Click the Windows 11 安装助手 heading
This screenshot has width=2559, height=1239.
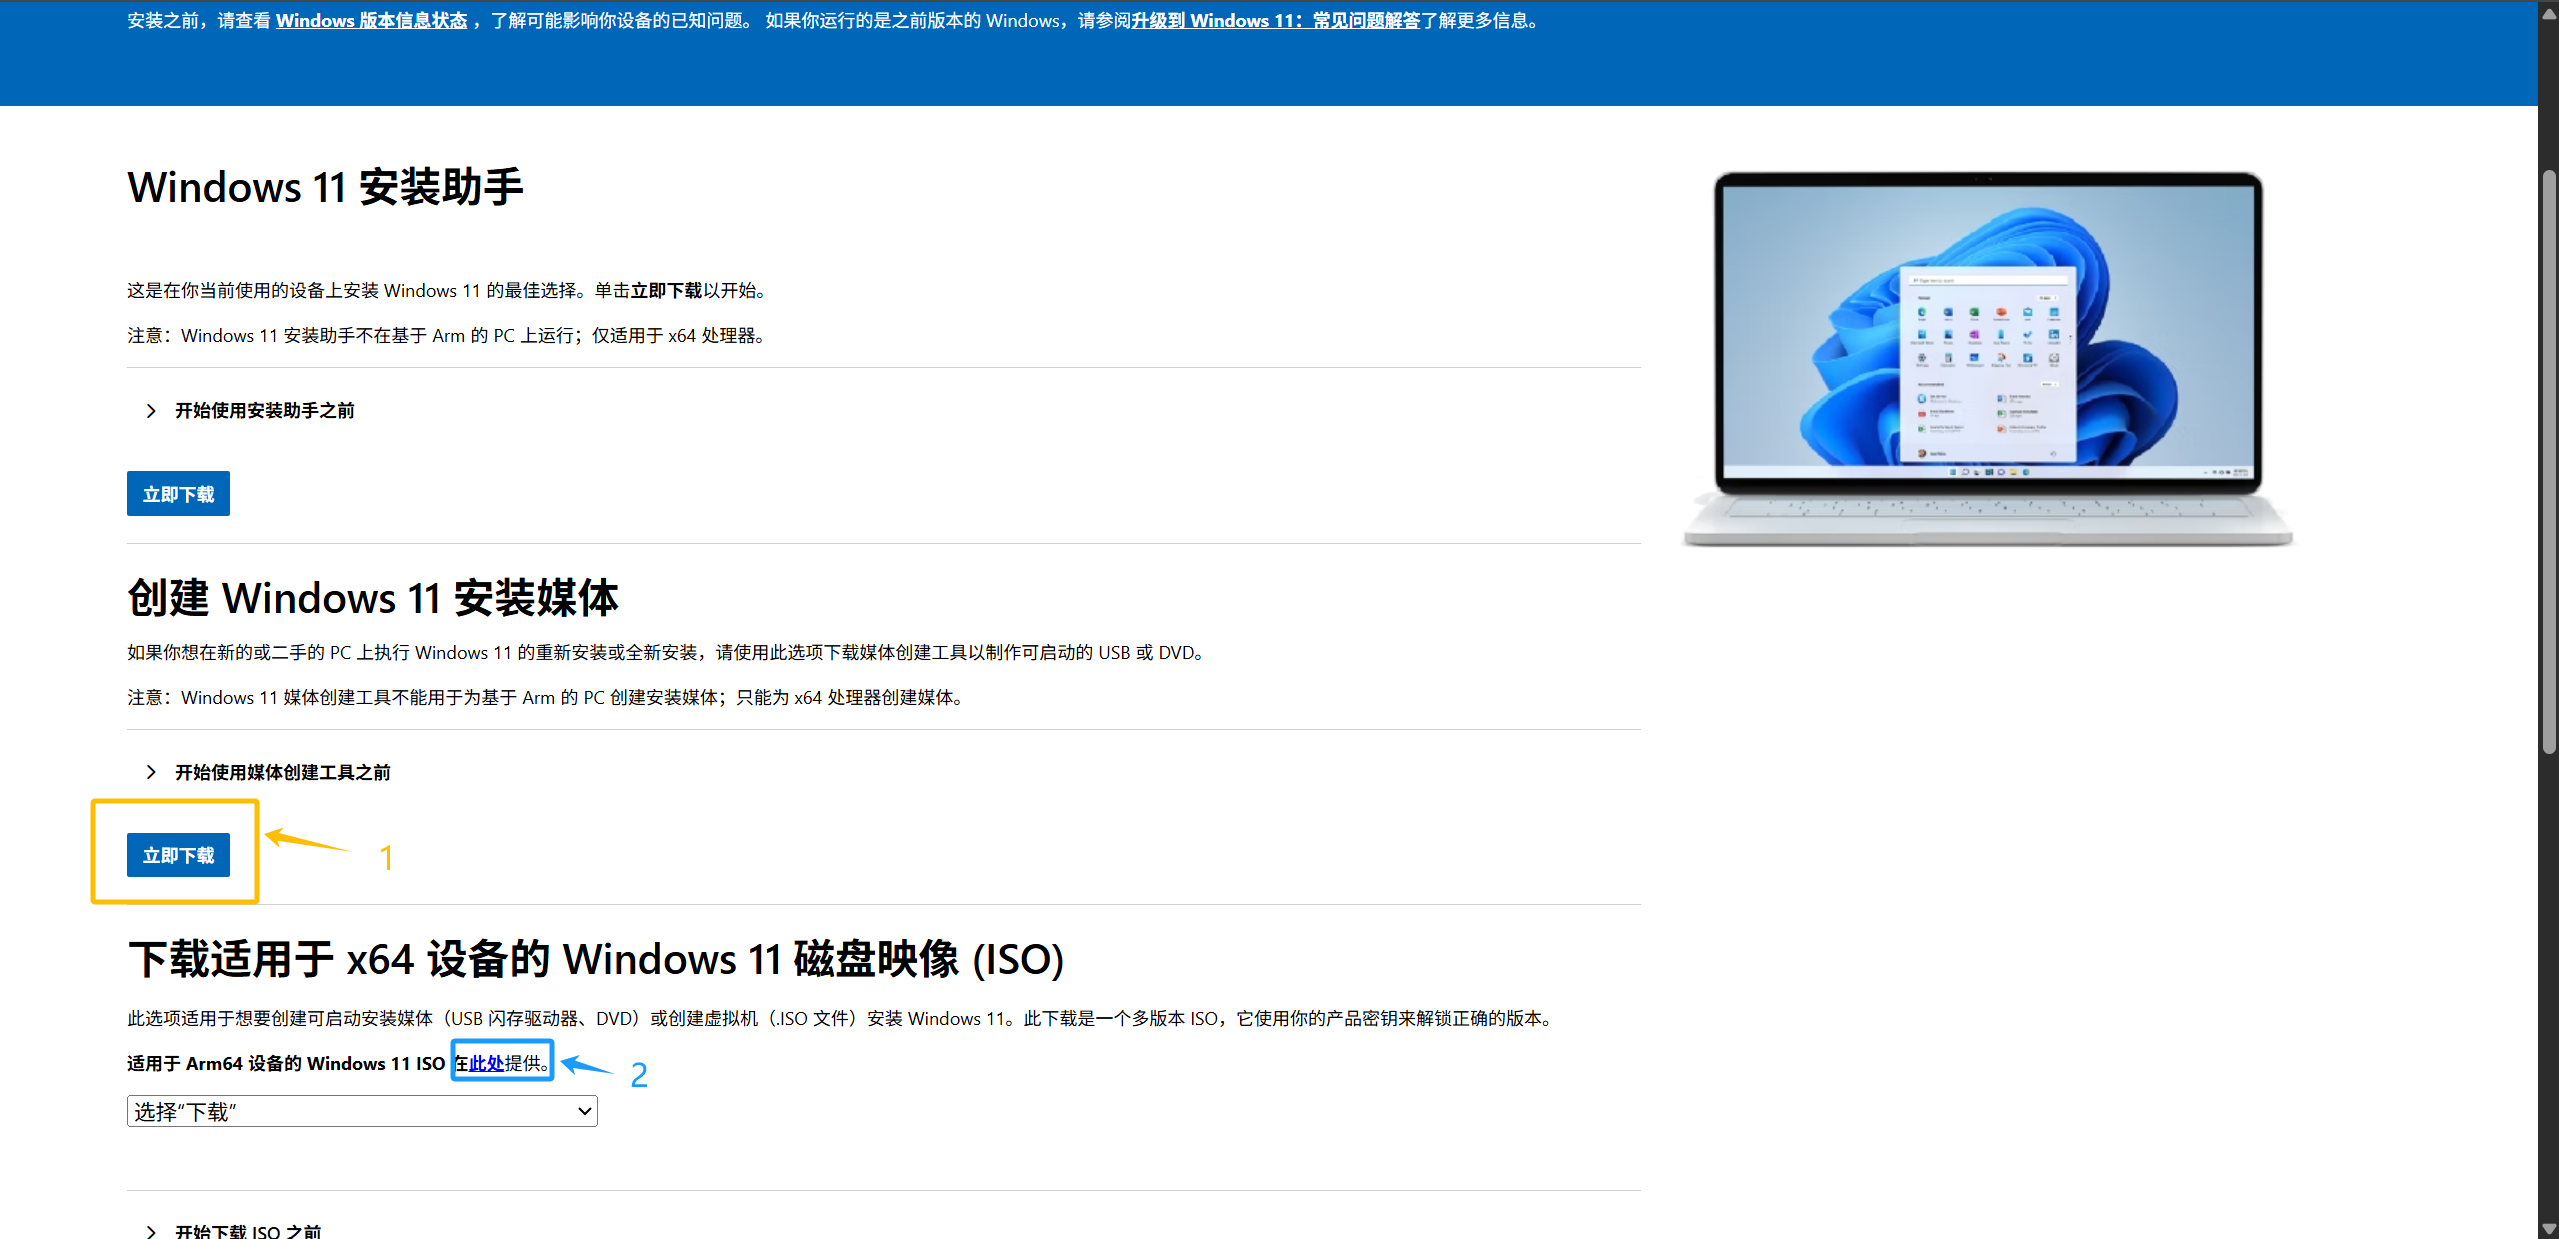pos(325,188)
